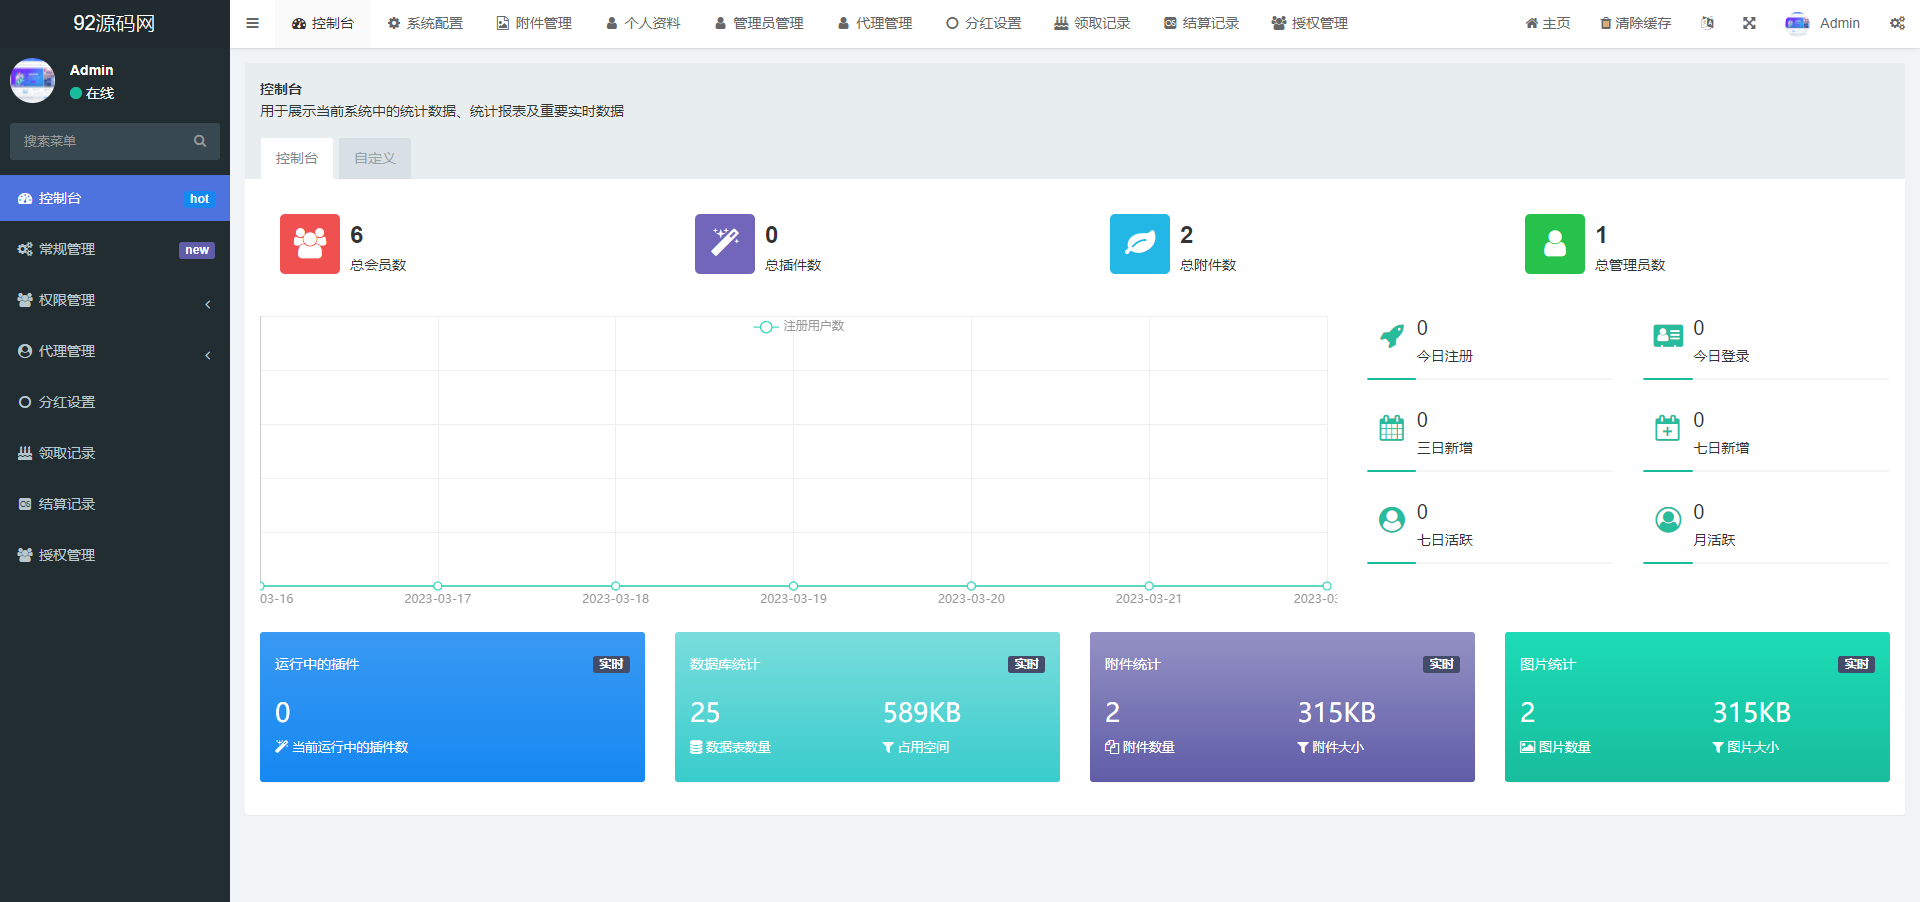The image size is (1920, 902).
Task: Click the 今日注册 rocket icon
Action: (1391, 337)
